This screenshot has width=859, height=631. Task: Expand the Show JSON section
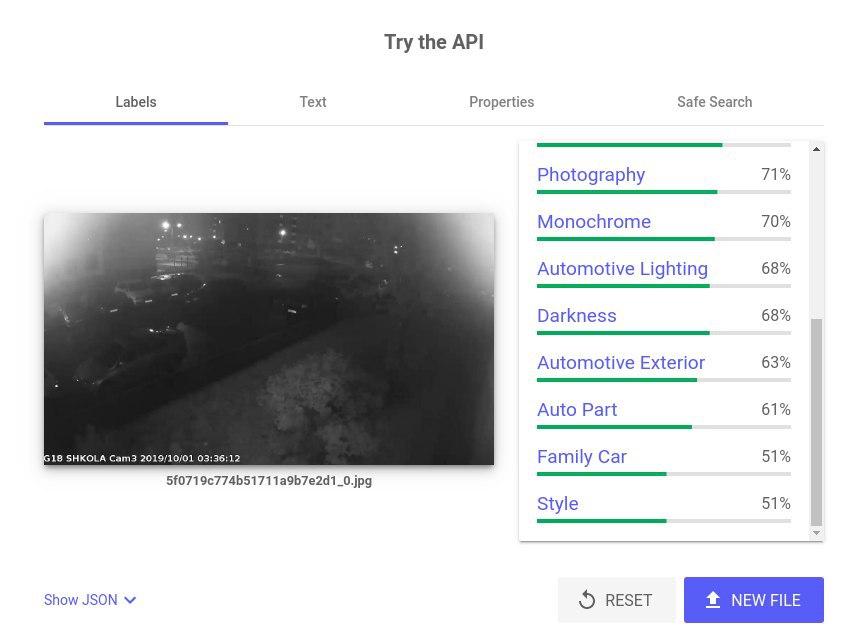click(90, 600)
